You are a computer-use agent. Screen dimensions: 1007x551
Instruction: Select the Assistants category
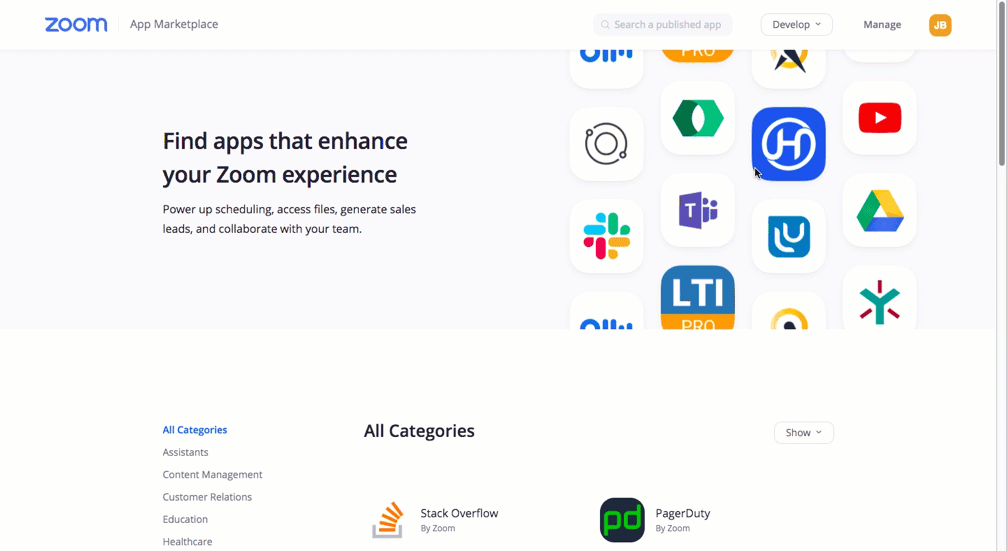tap(186, 452)
